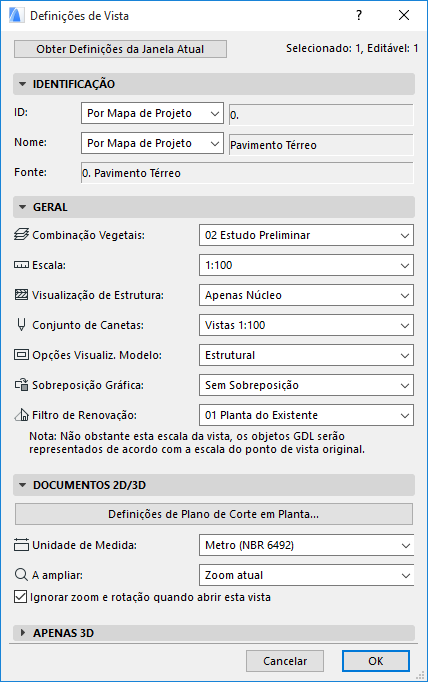Click the ID value field showing 0.
Viewport: 428px width, 682px height.
tap(321, 115)
